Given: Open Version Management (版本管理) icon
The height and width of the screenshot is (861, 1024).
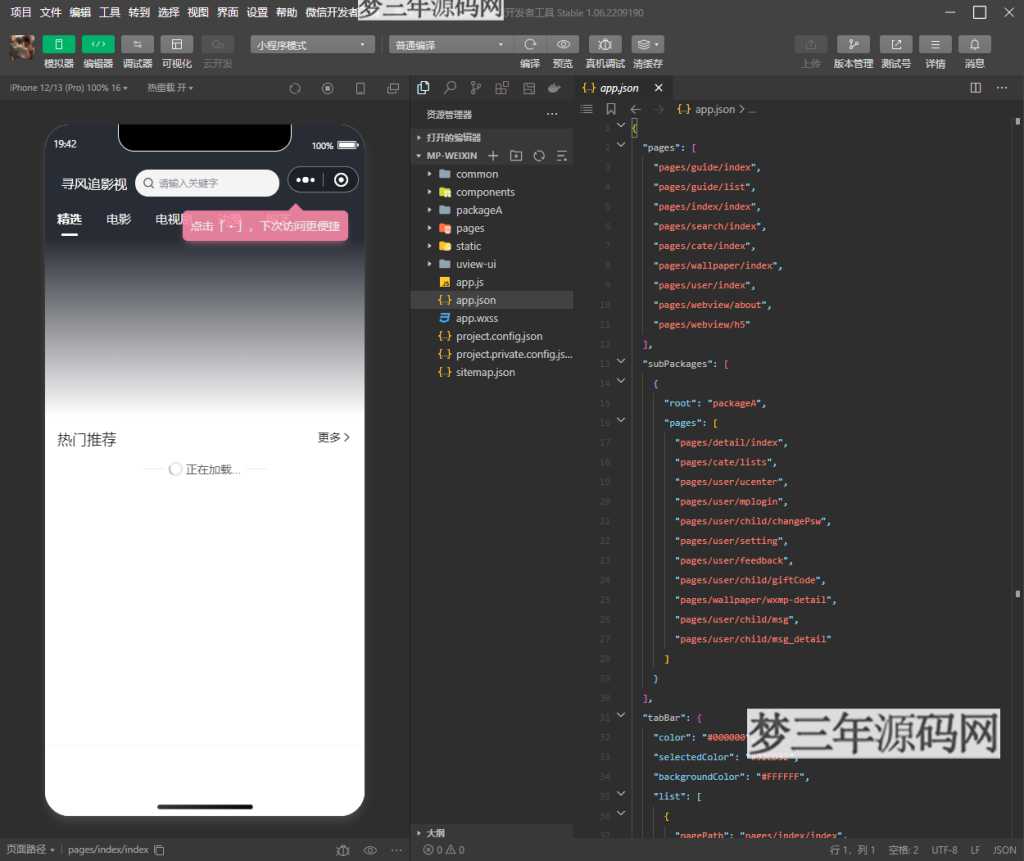Looking at the screenshot, I should pos(853,45).
